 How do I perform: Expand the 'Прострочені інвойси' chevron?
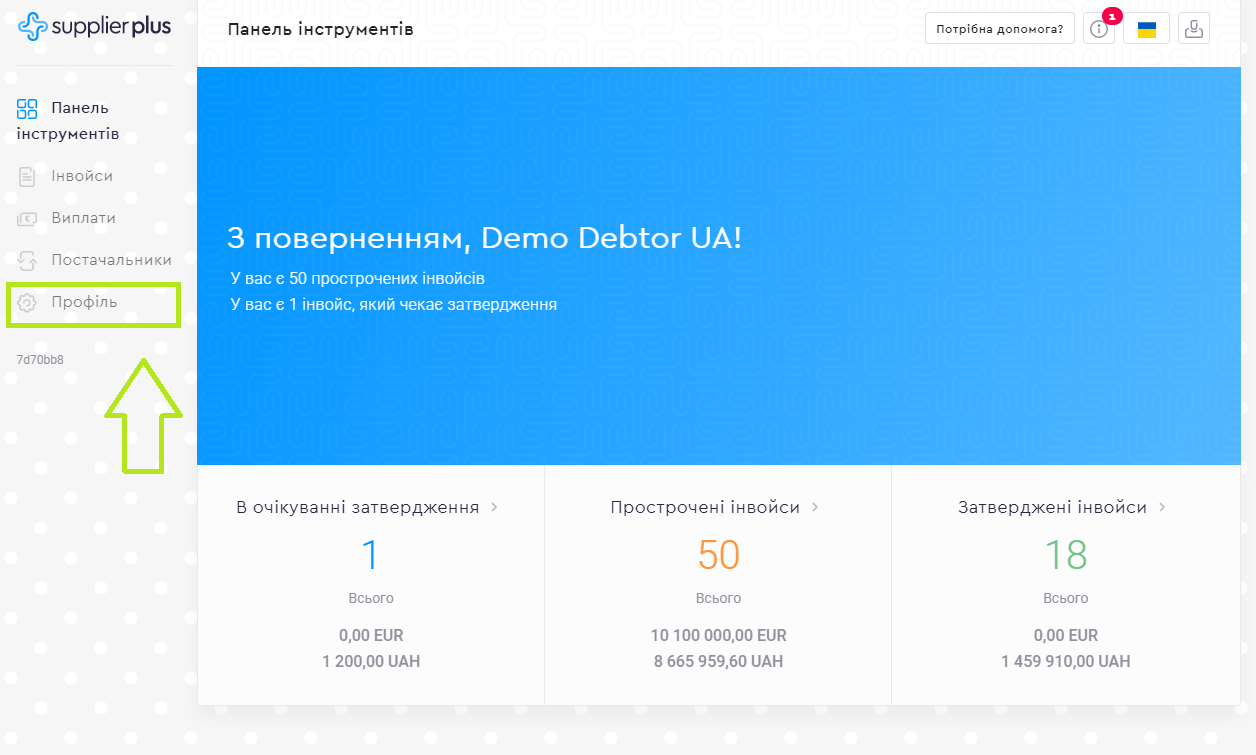tap(815, 508)
